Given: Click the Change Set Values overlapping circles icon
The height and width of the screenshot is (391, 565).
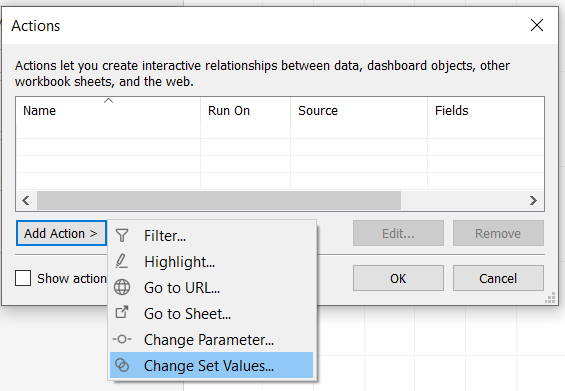Looking at the screenshot, I should tap(122, 365).
